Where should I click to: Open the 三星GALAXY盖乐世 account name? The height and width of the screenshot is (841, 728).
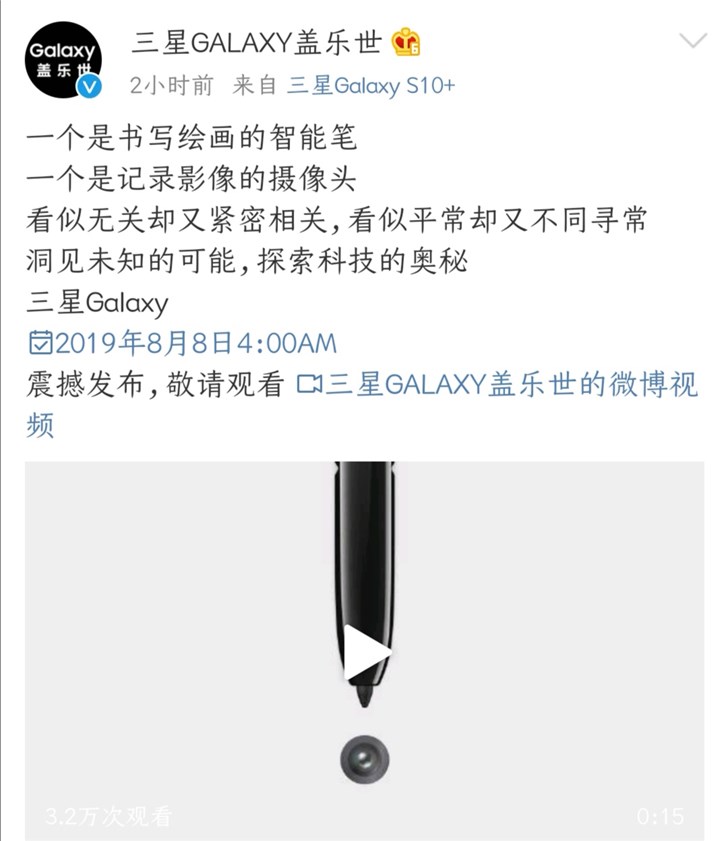[x=256, y=42]
